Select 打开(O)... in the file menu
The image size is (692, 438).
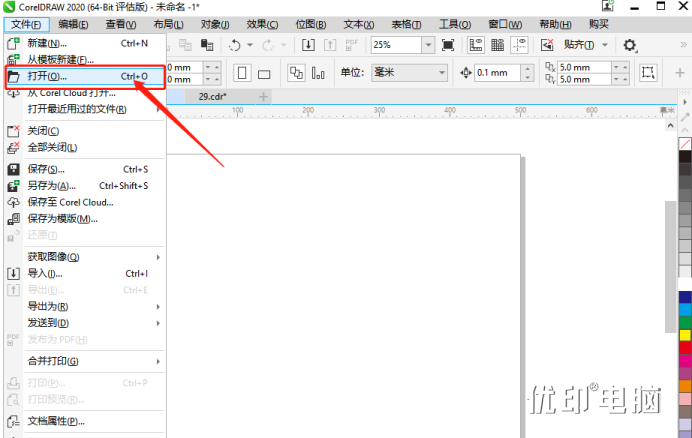point(85,76)
